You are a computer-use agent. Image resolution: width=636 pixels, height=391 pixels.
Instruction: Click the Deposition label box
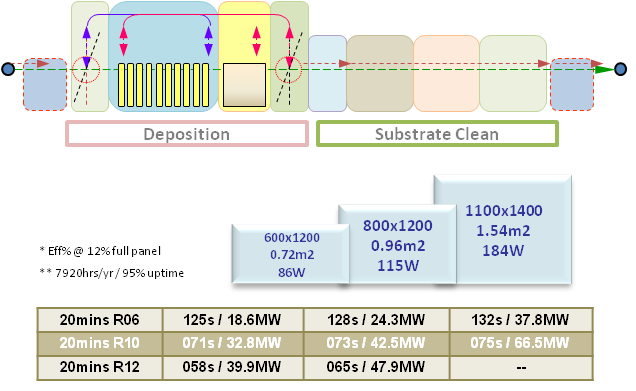pyautogui.click(x=187, y=133)
